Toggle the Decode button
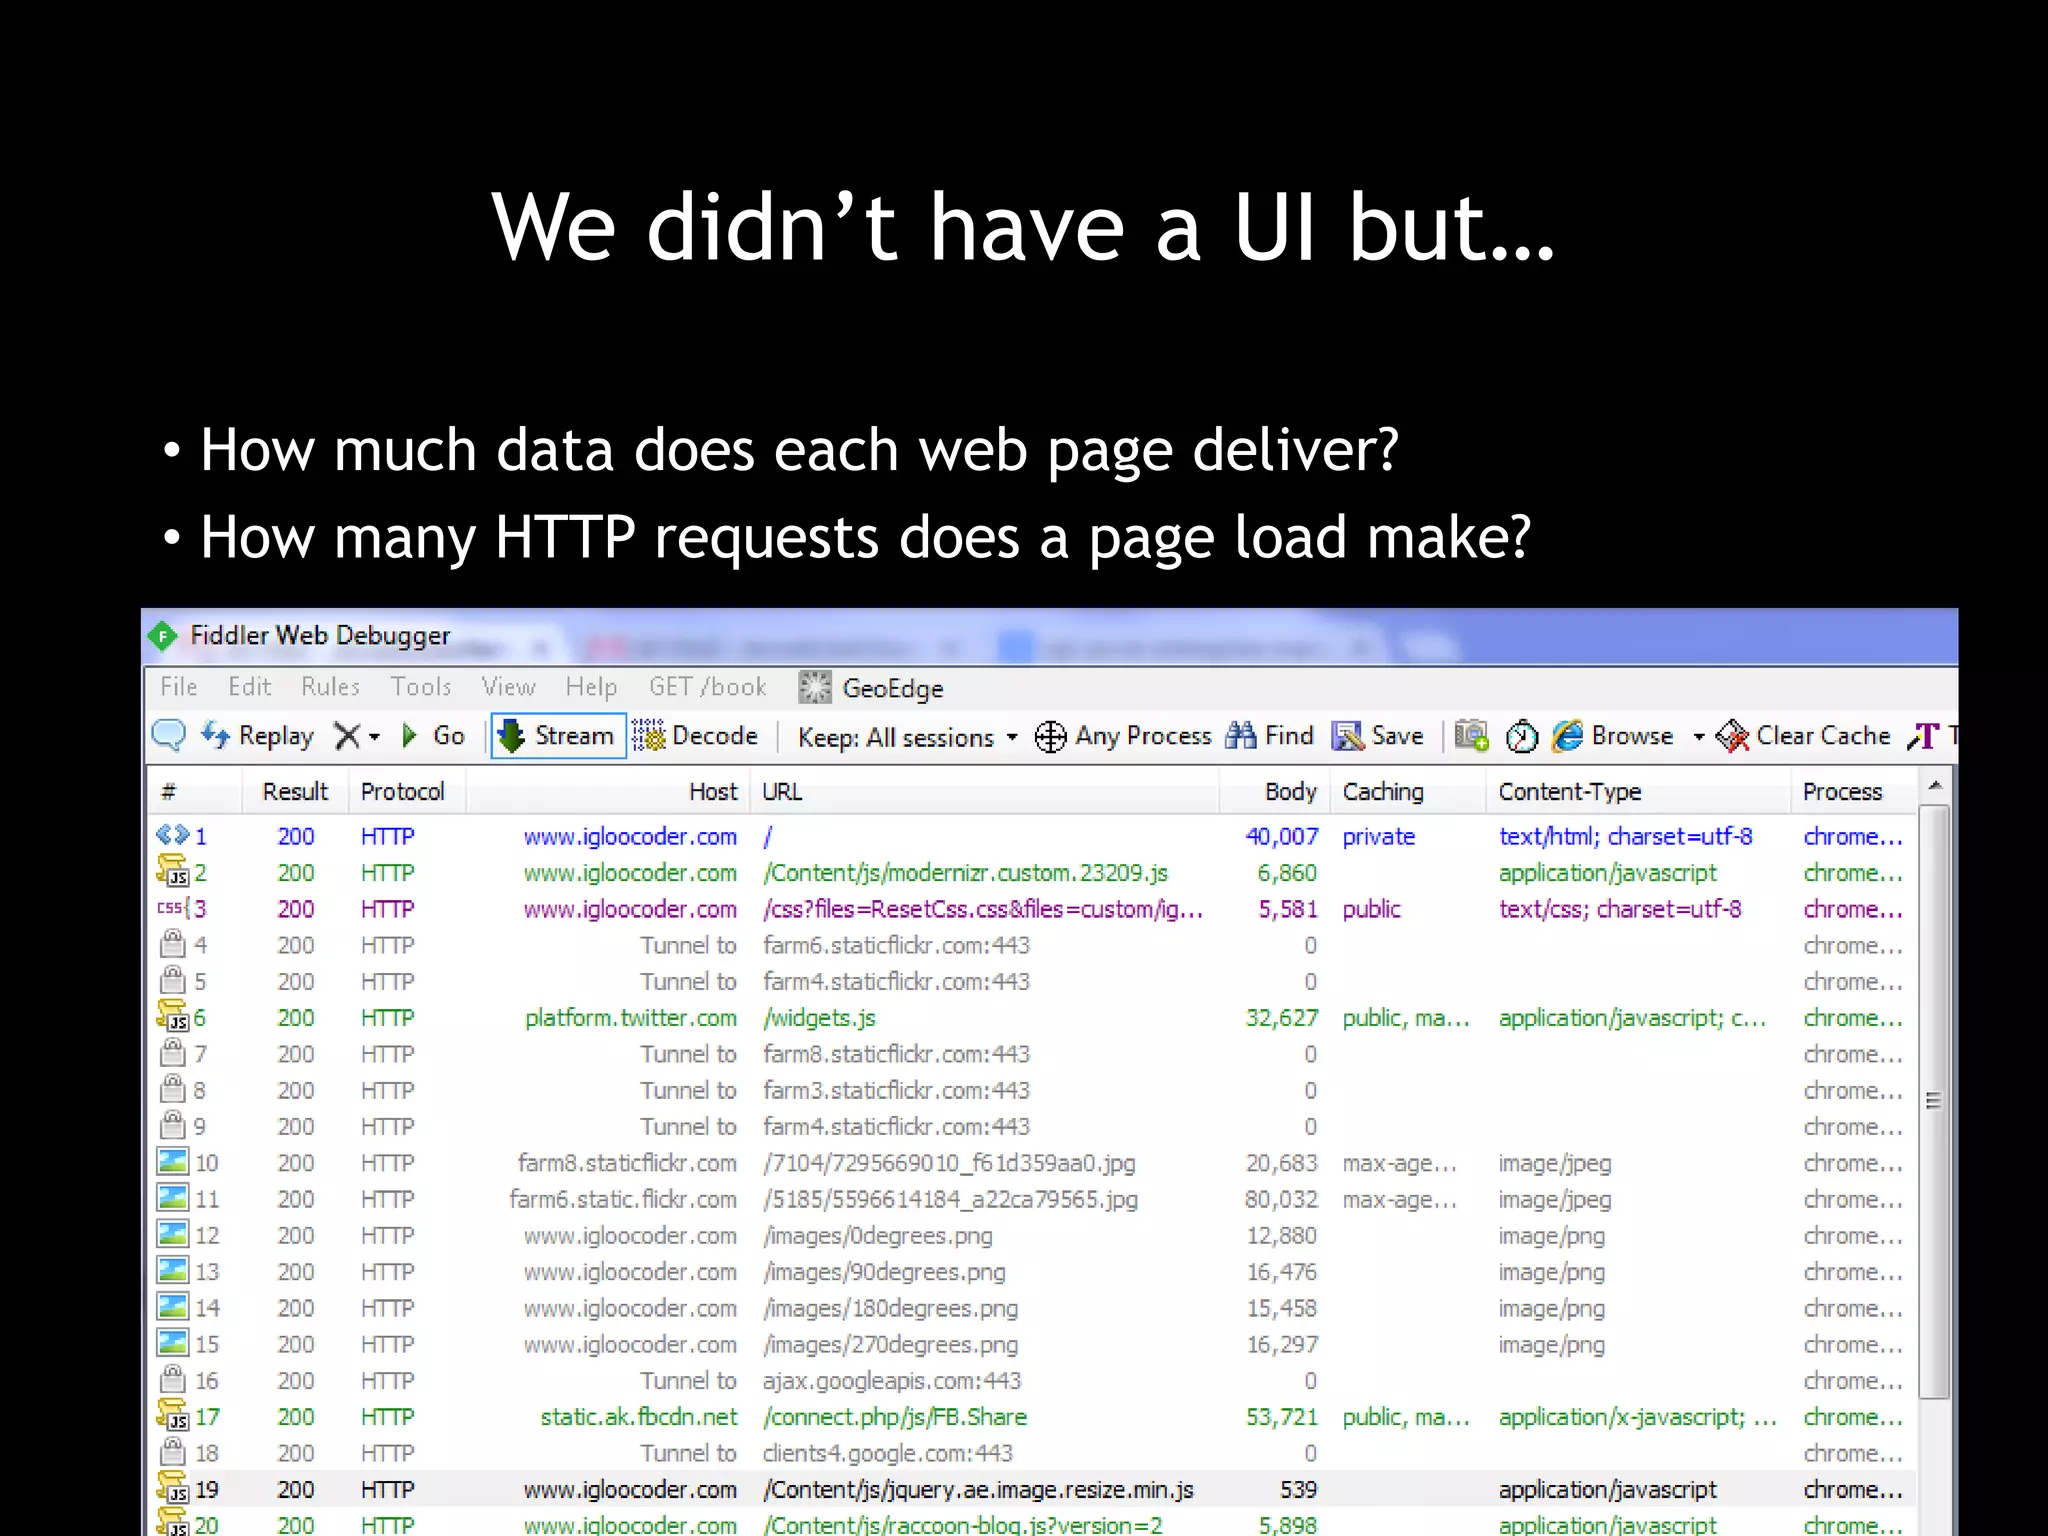Image resolution: width=2048 pixels, height=1536 pixels. 696,736
